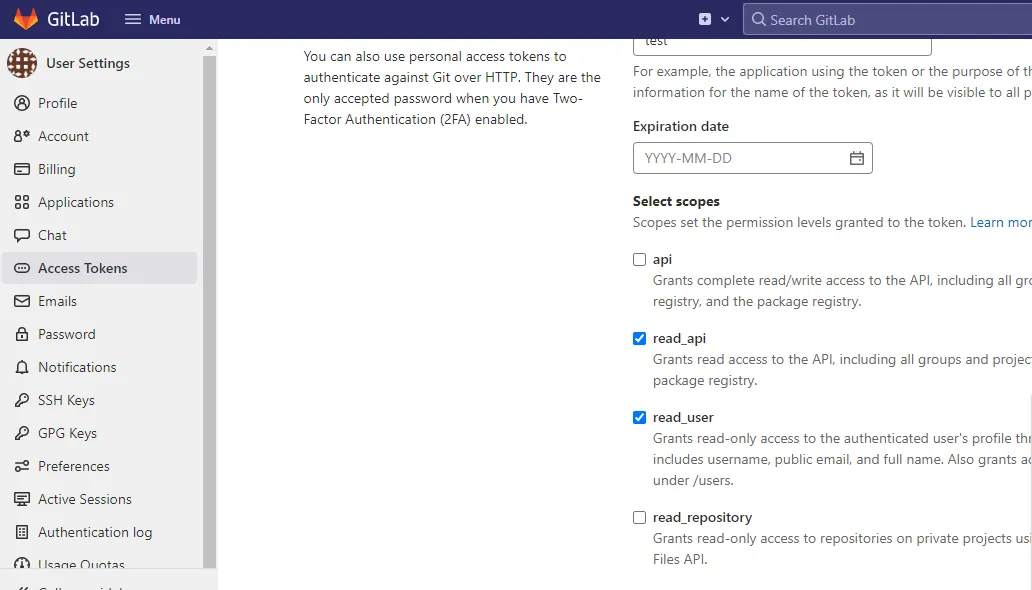Open the Billing page

(100, 169)
